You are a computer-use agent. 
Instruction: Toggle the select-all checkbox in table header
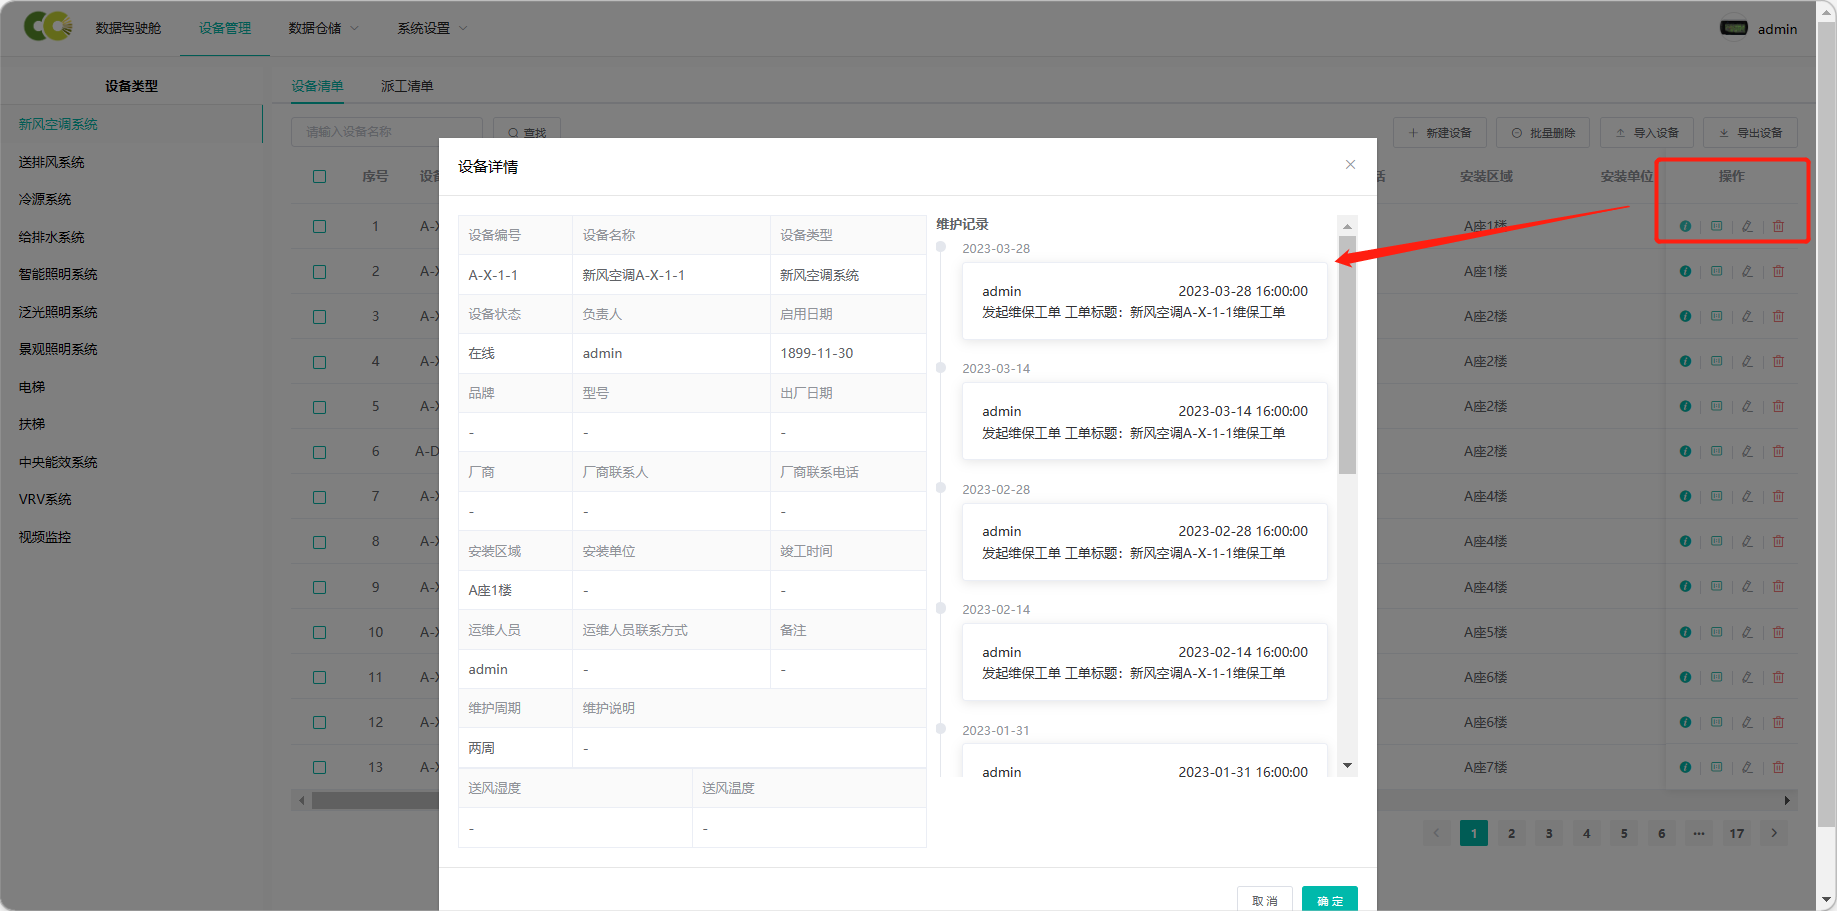tap(319, 176)
